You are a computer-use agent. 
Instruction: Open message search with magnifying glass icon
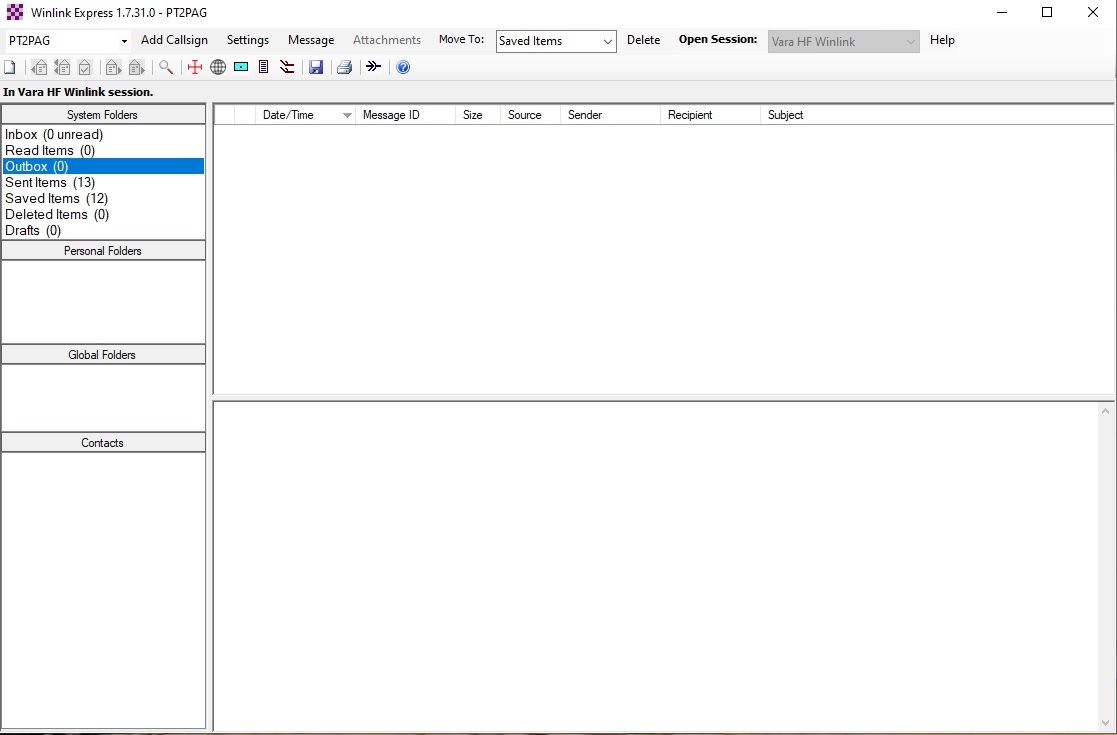[166, 68]
